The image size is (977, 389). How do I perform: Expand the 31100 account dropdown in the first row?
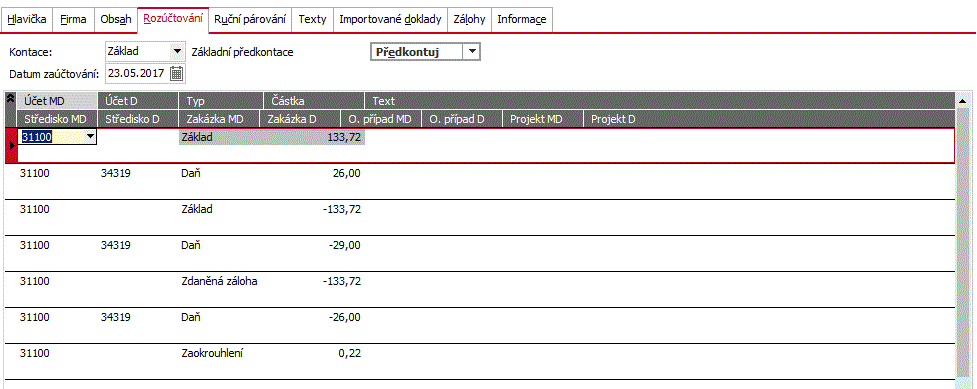tap(90, 137)
